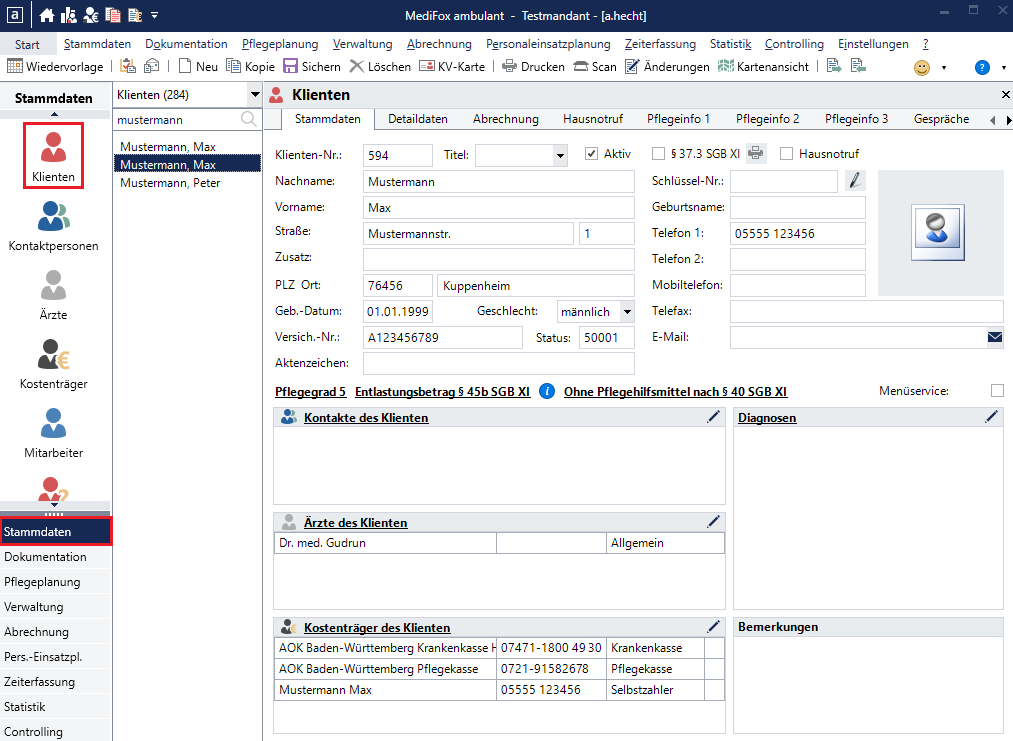Enable the Hausnotruf checkbox
Screen dimensions: 1013x741
[786, 154]
